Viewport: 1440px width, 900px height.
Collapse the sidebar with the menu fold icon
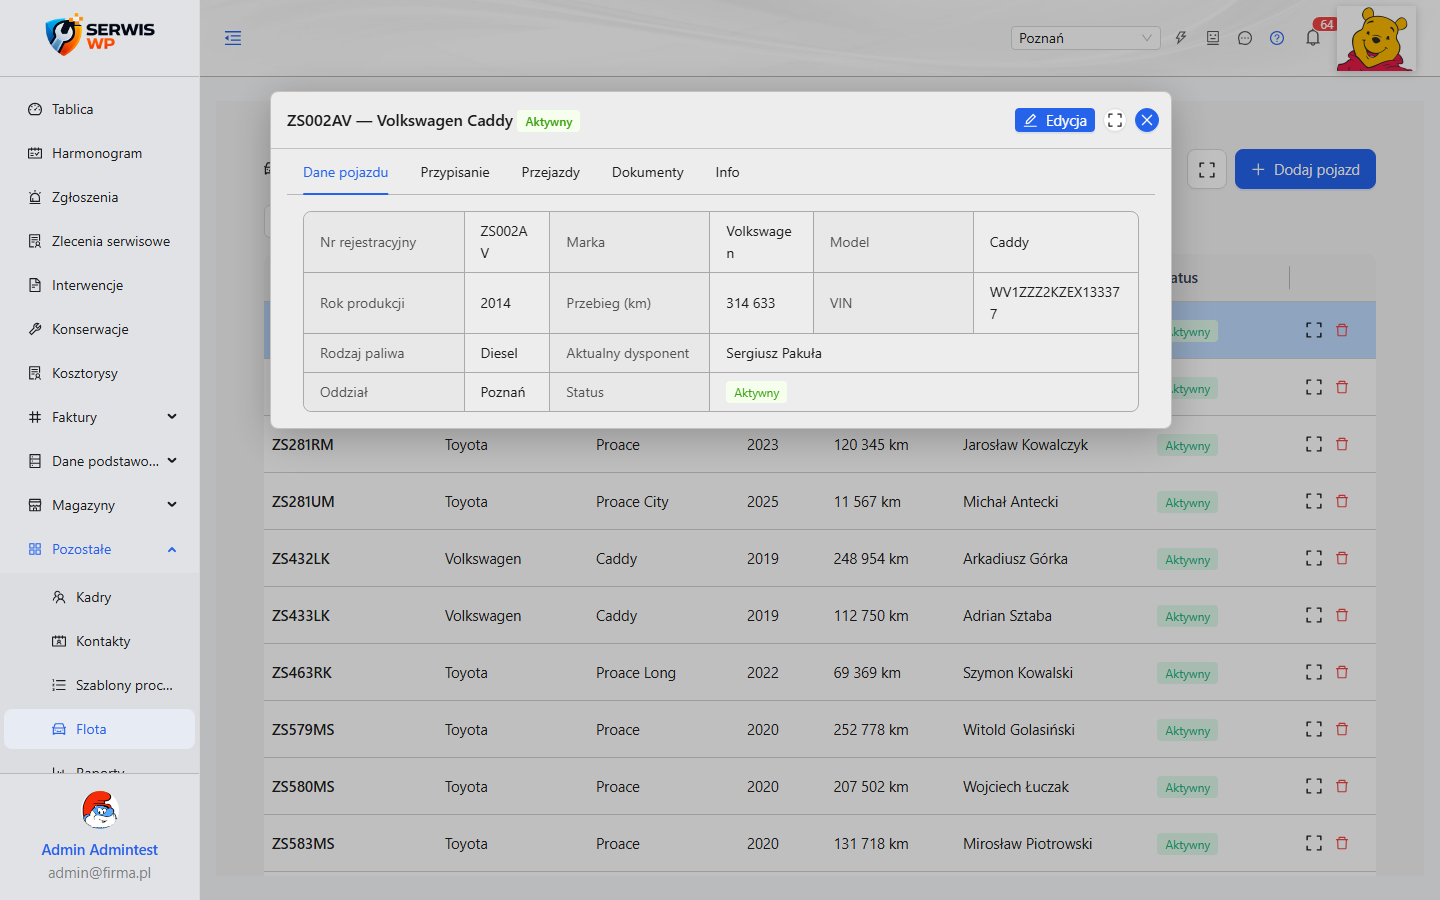pos(233,38)
